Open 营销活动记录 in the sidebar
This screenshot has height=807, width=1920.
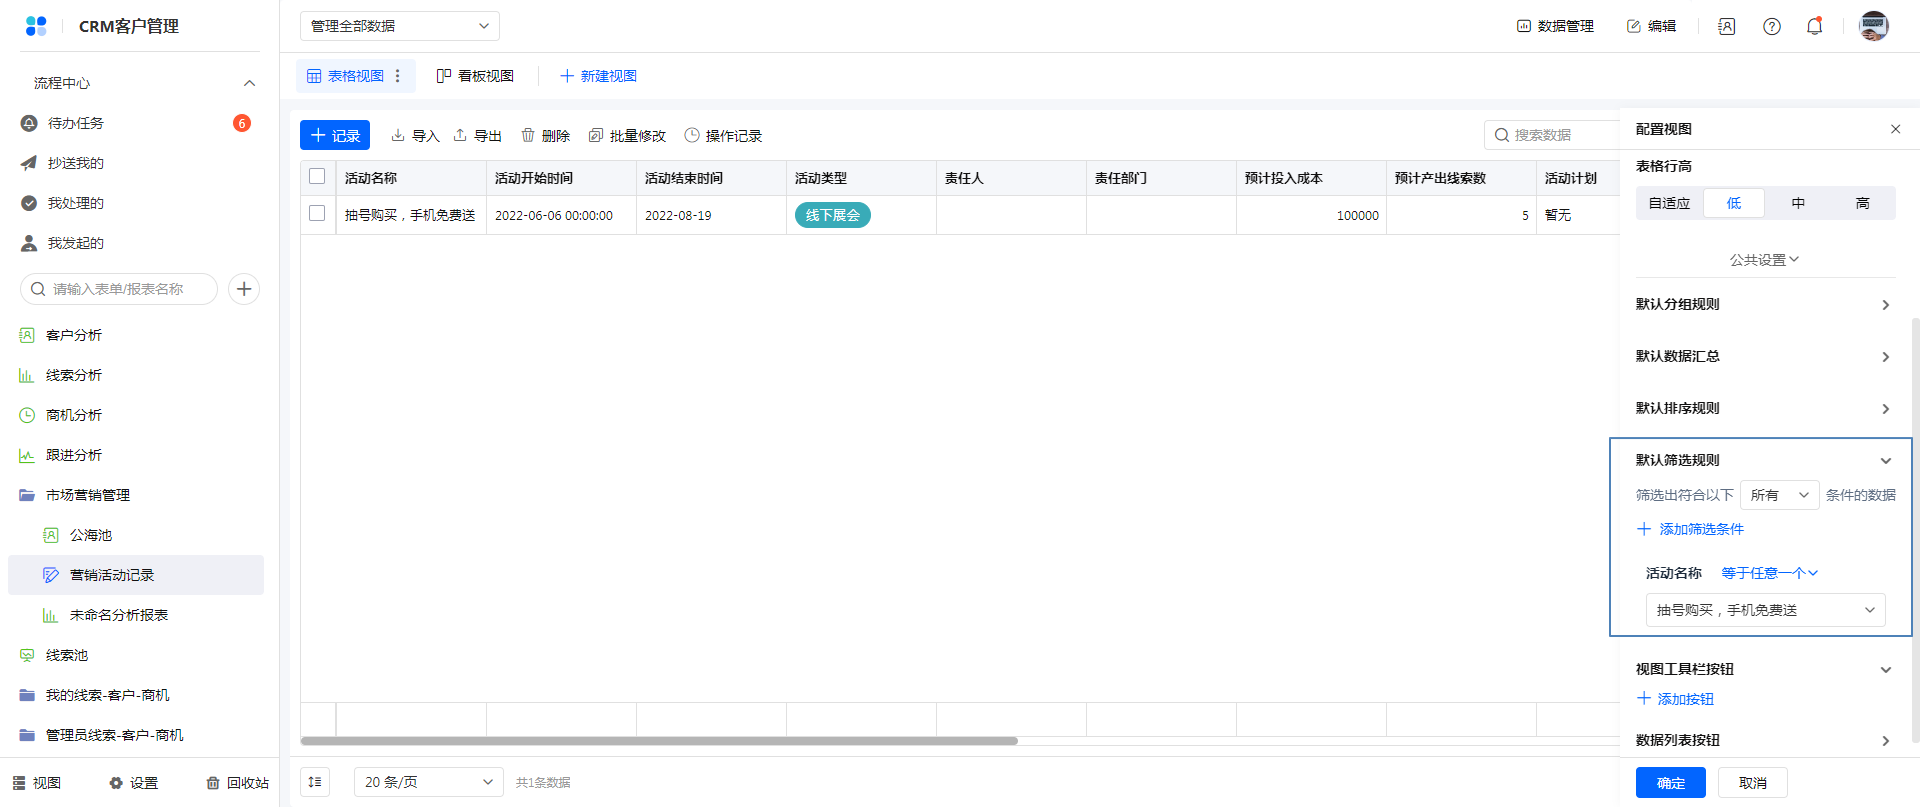(112, 575)
